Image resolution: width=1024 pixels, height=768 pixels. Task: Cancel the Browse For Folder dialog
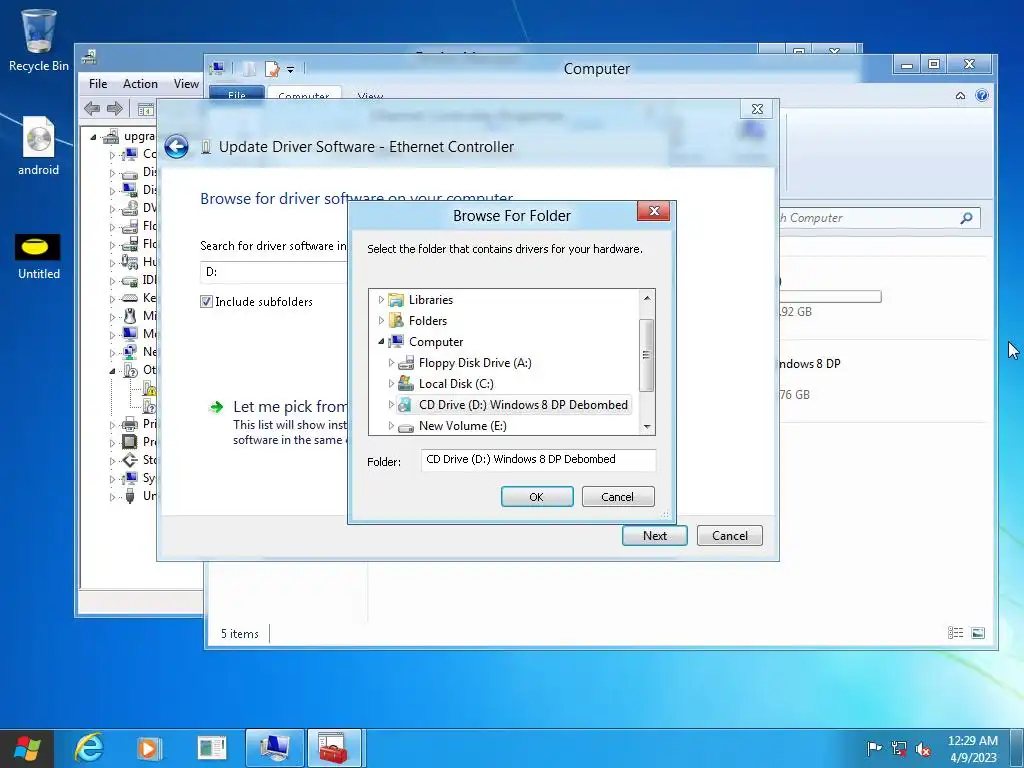point(617,496)
